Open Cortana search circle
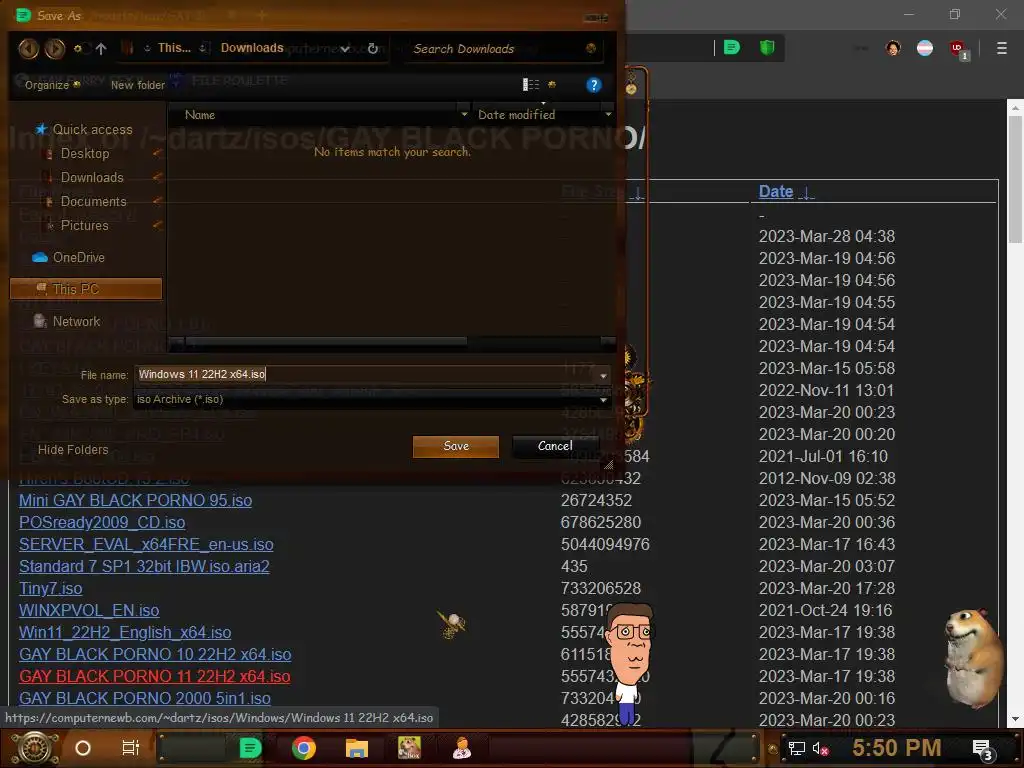 83,748
